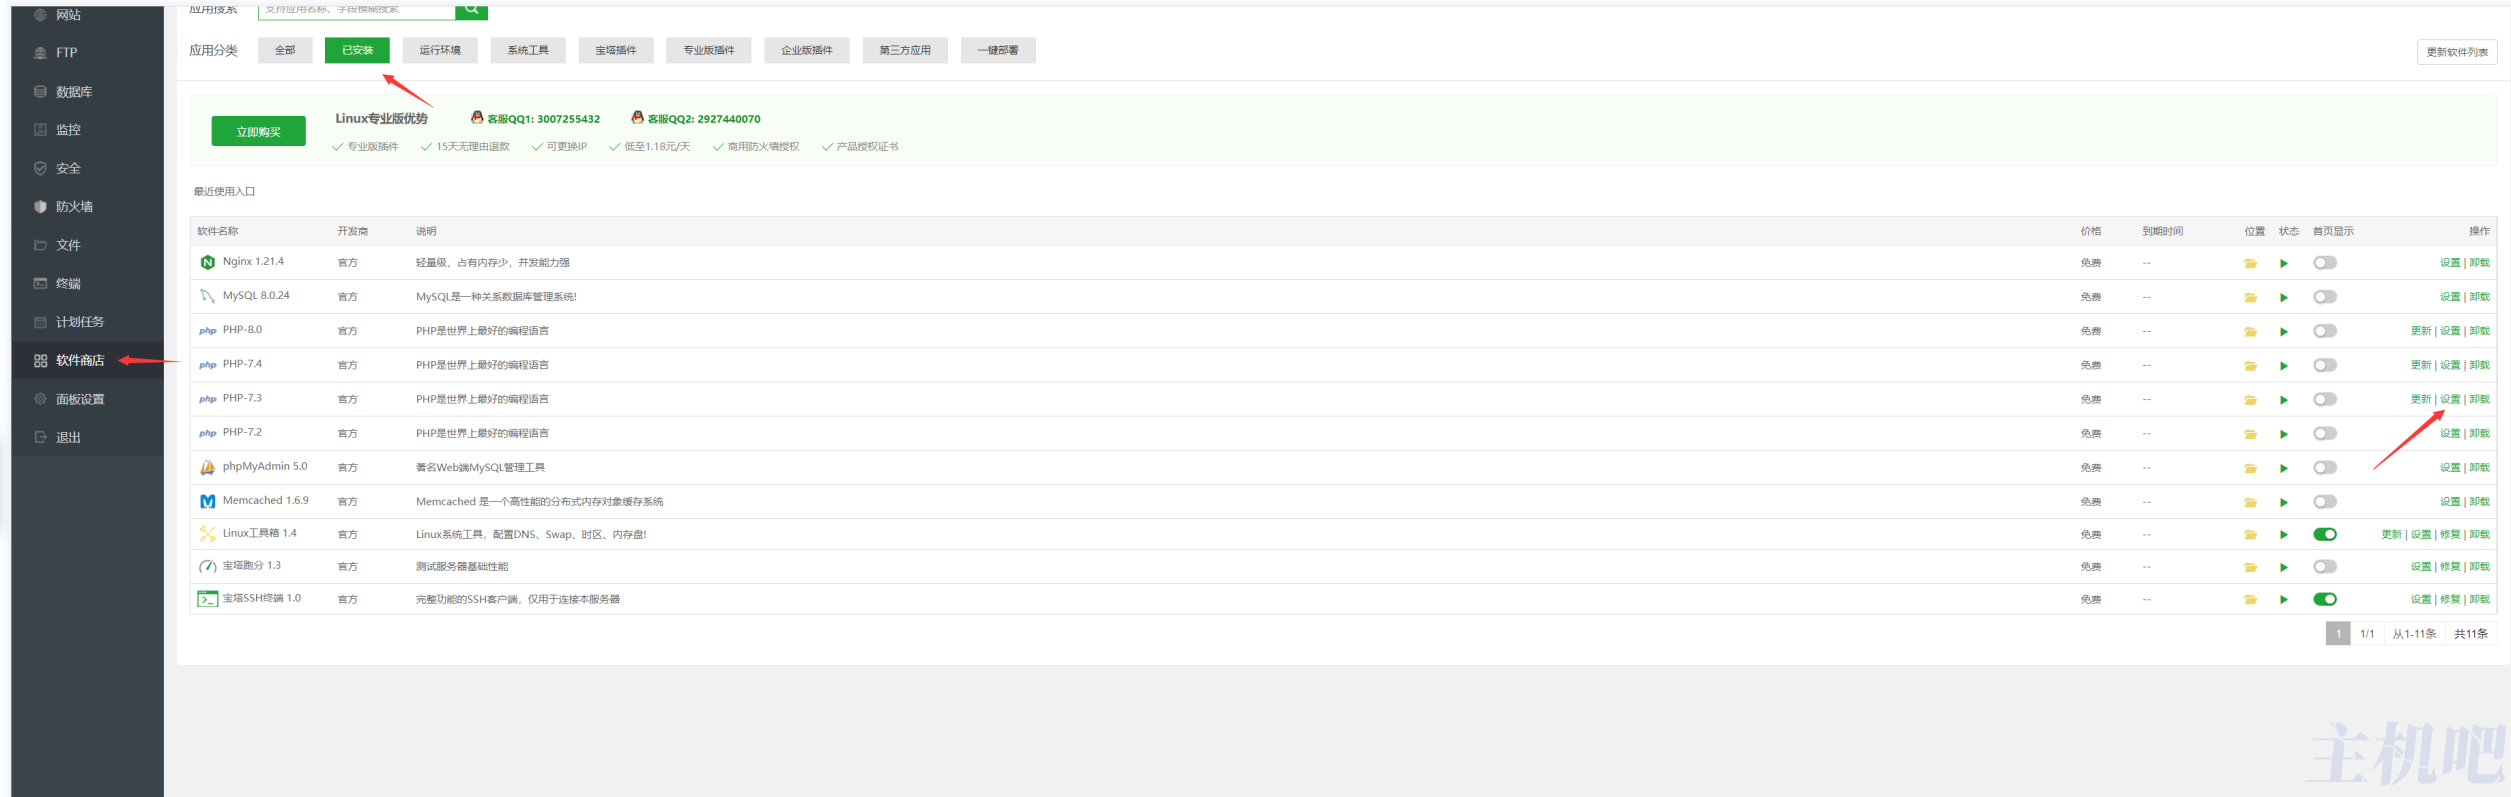Click the phpMyAdmin logo icon

(207, 468)
